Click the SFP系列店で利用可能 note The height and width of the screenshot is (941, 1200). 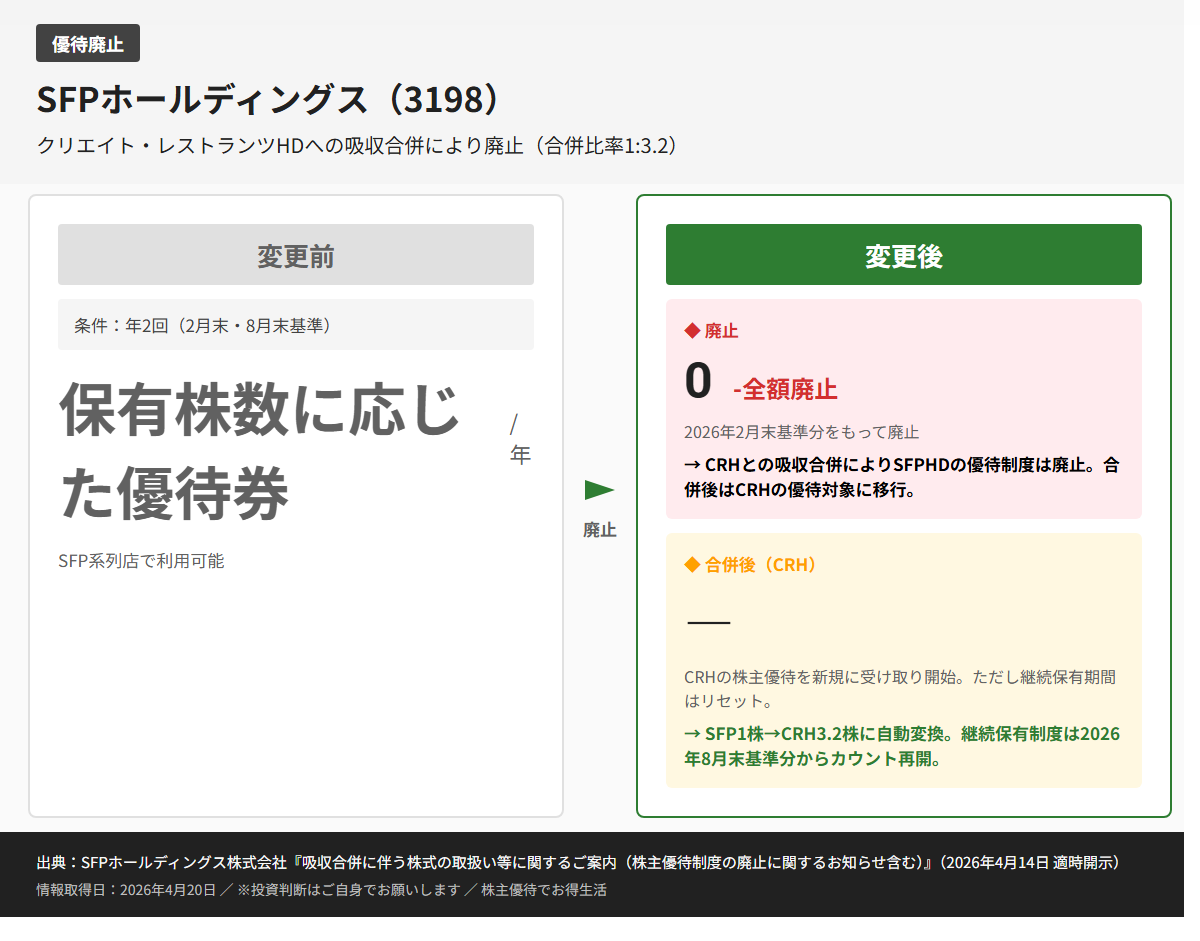(141, 561)
